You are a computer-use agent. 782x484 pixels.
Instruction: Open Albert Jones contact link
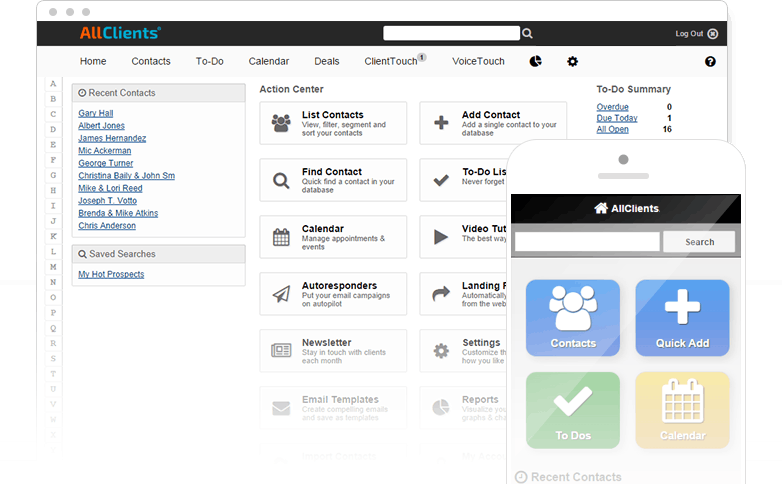click(x=101, y=126)
